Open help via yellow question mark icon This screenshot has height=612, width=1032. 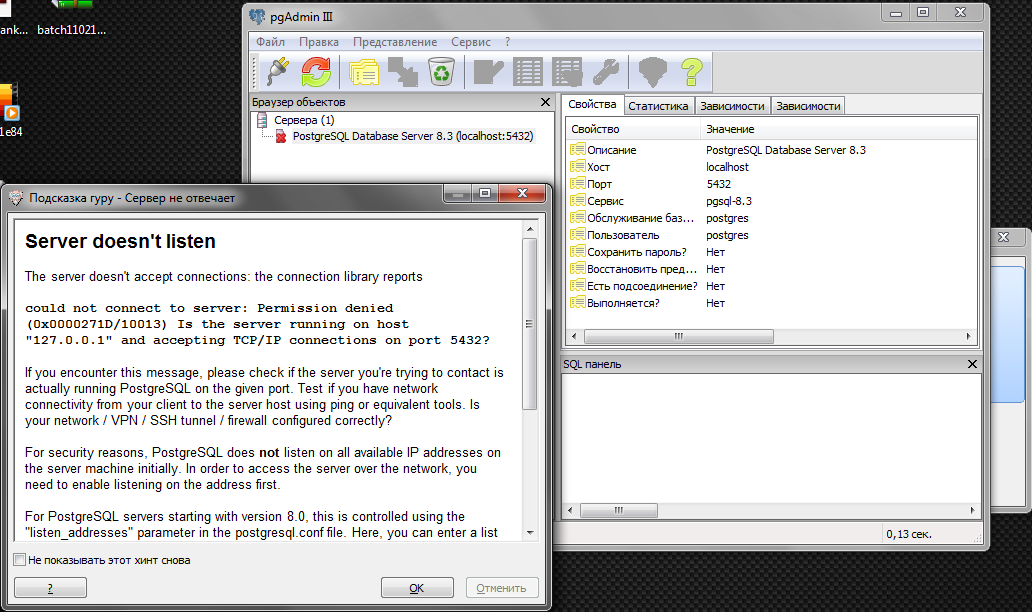[x=692, y=71]
